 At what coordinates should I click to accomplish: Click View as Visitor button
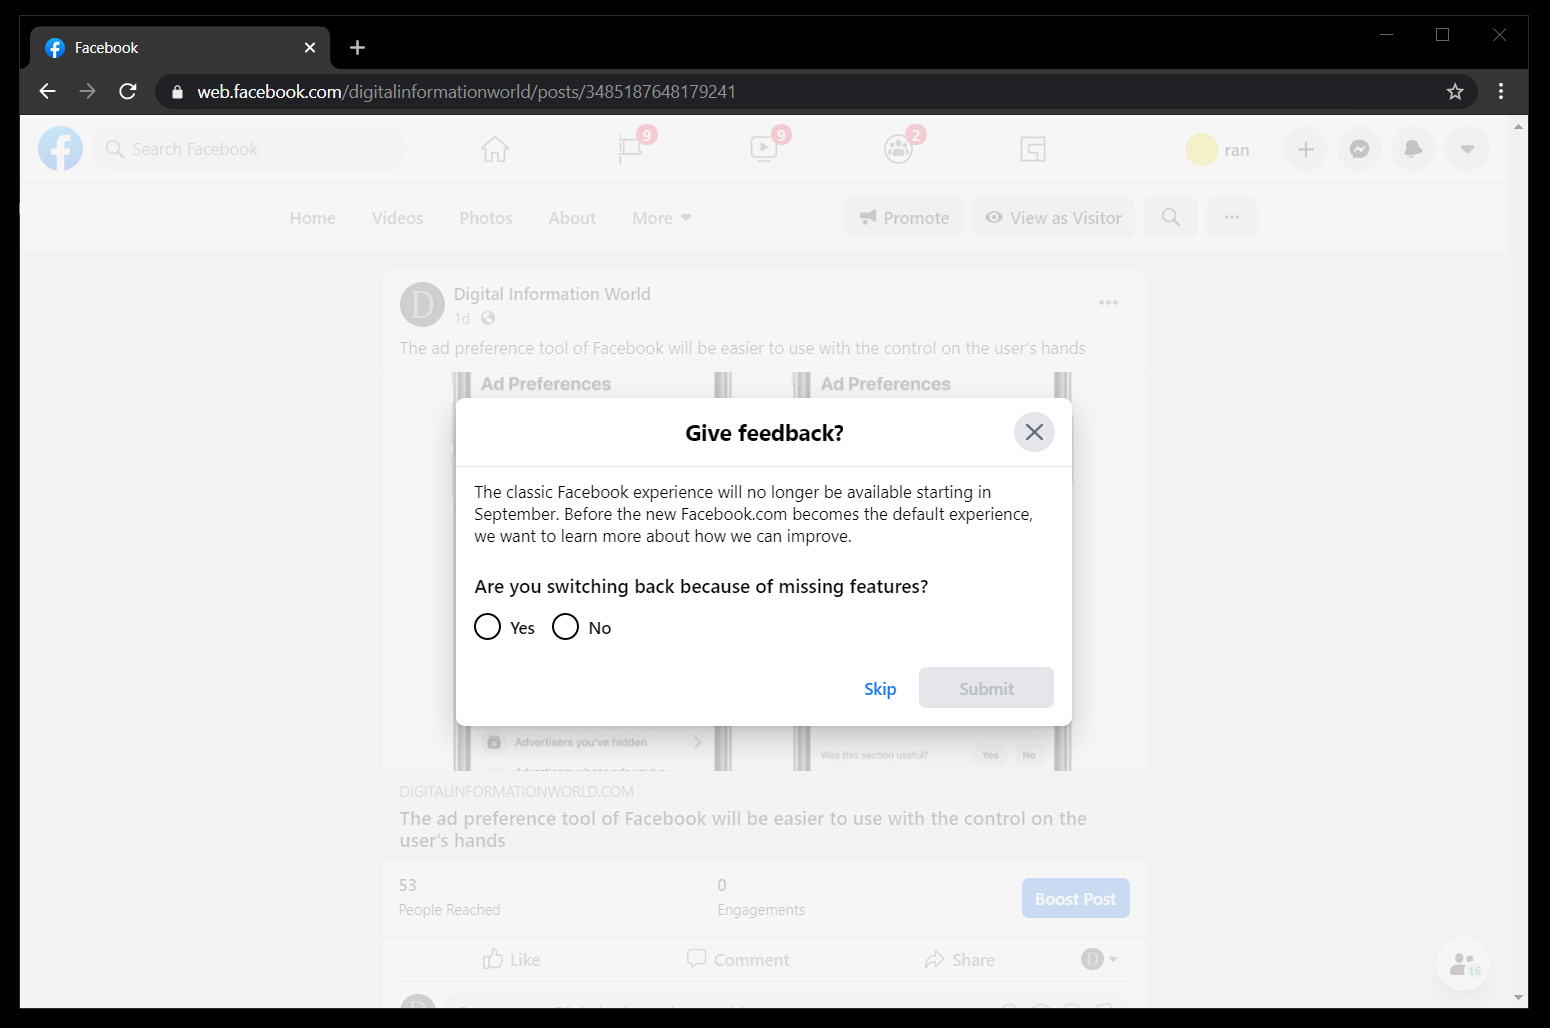1053,217
